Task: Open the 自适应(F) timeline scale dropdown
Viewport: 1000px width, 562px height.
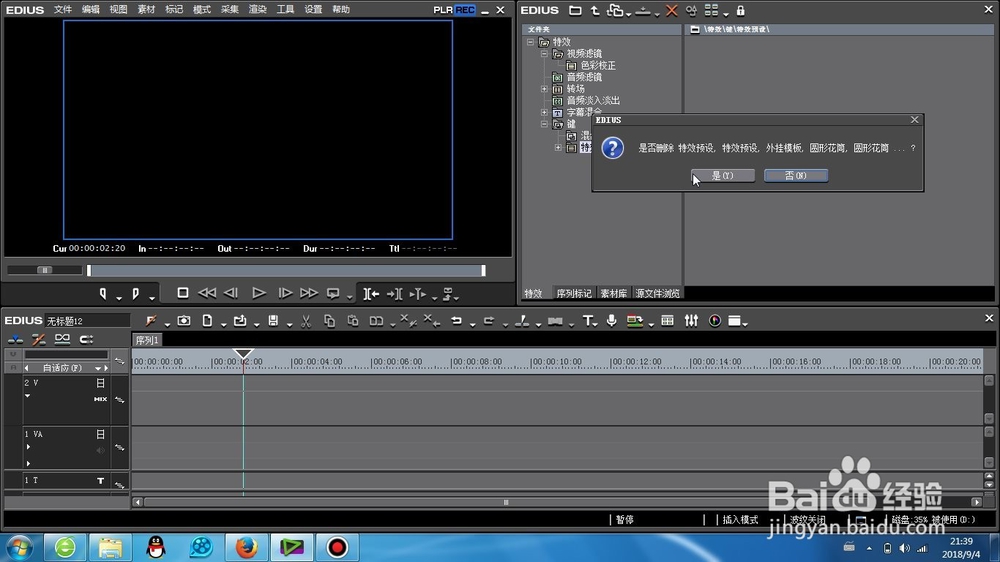Action: [x=98, y=368]
